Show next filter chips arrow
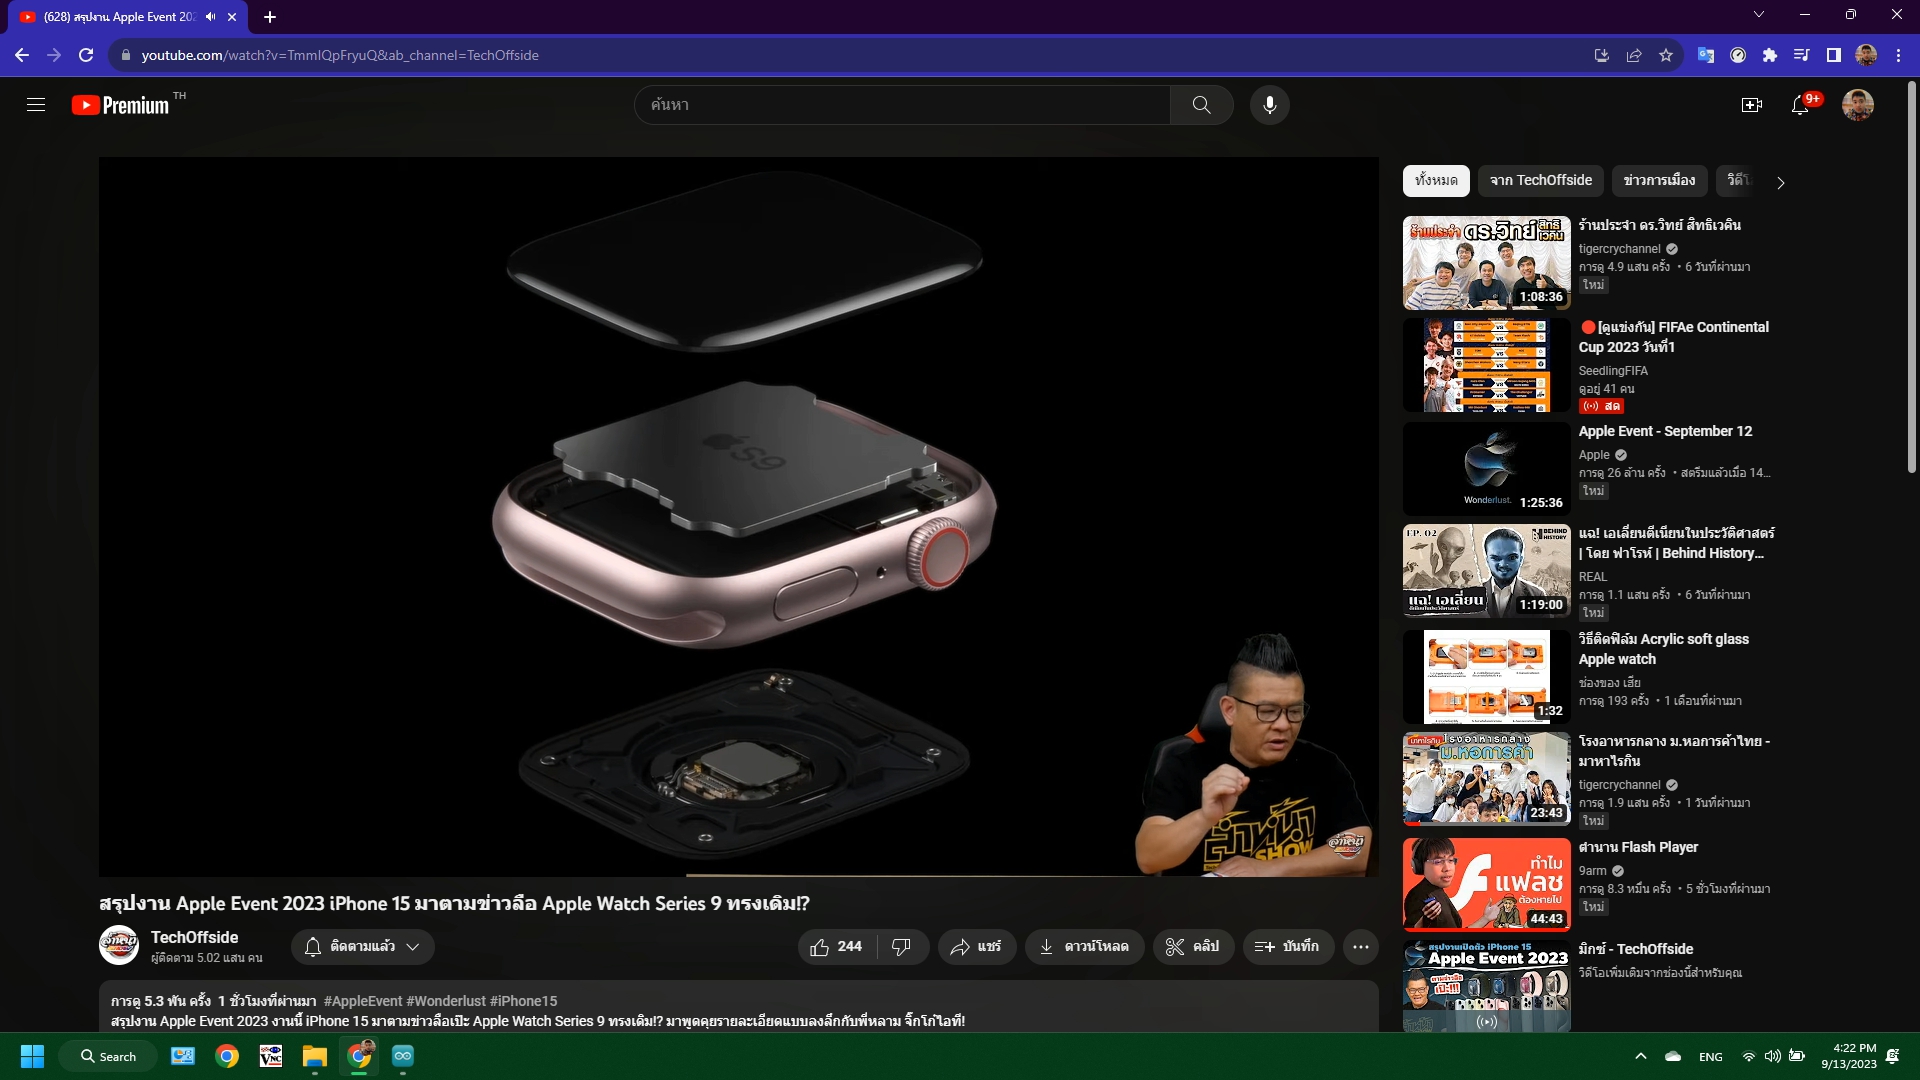 pos(1780,182)
